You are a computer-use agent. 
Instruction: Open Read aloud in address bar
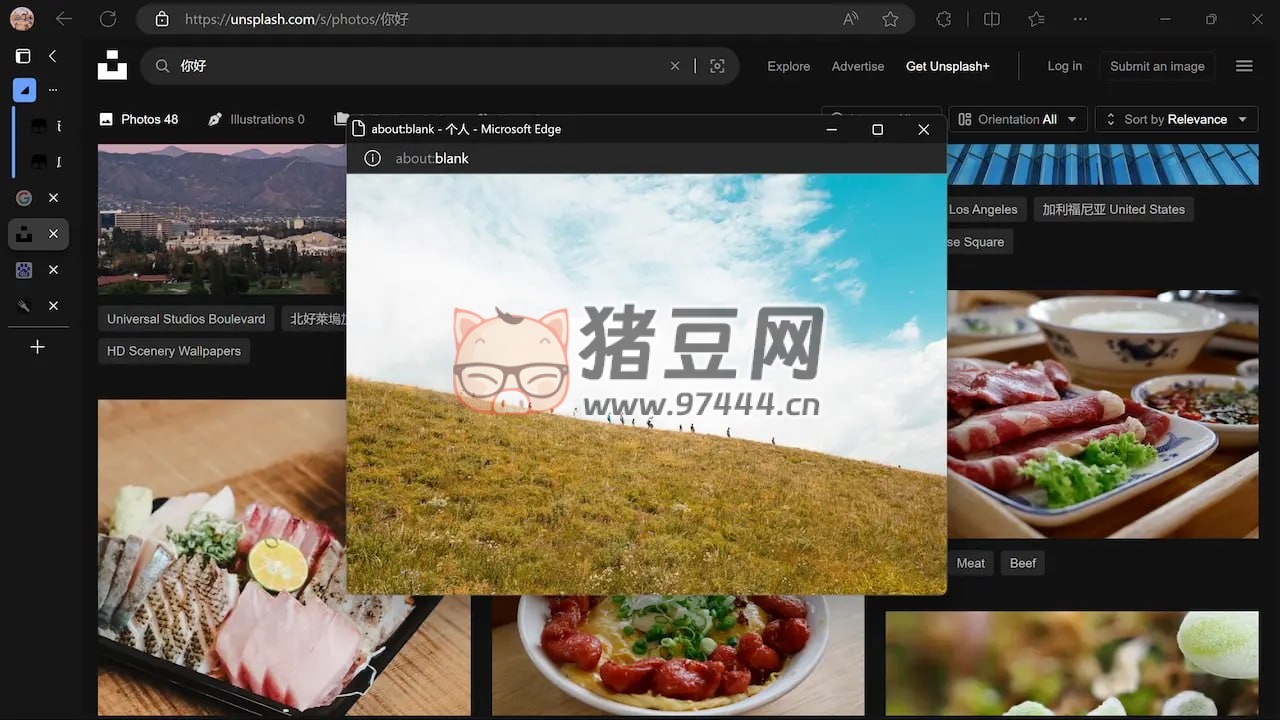(x=850, y=19)
